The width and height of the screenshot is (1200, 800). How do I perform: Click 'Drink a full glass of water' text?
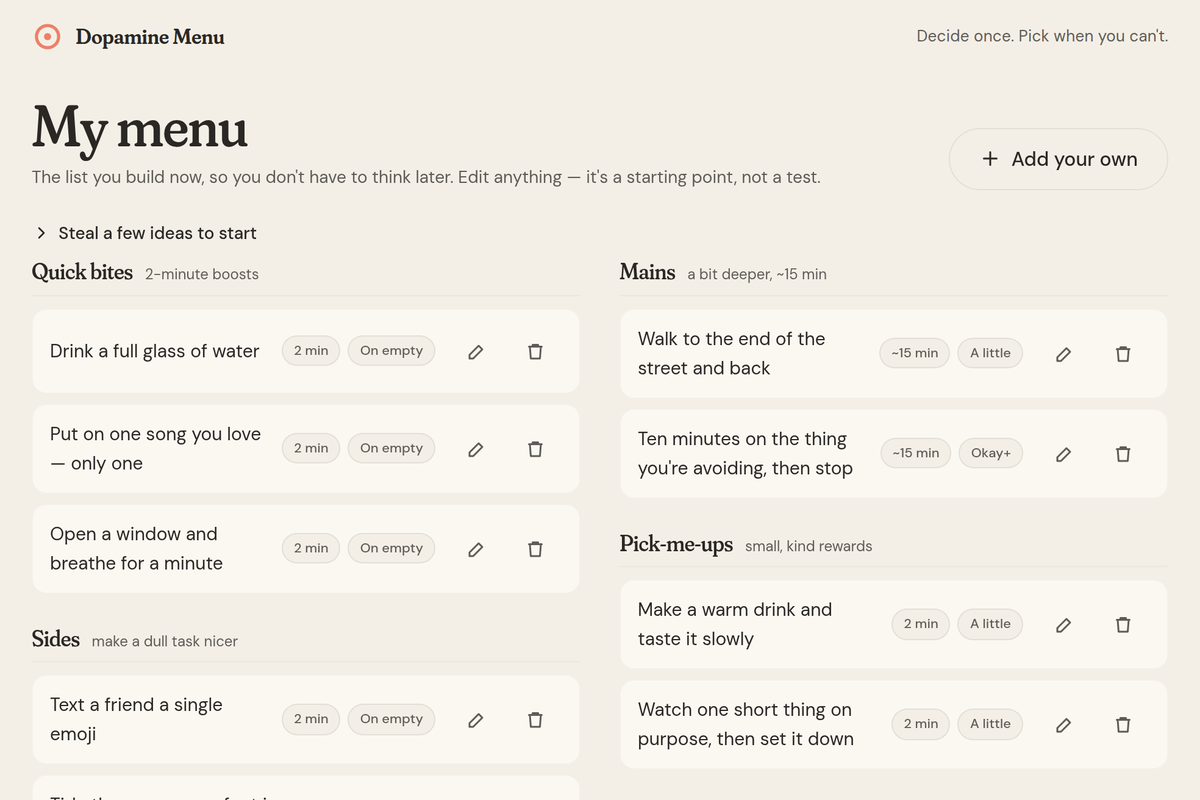(155, 351)
